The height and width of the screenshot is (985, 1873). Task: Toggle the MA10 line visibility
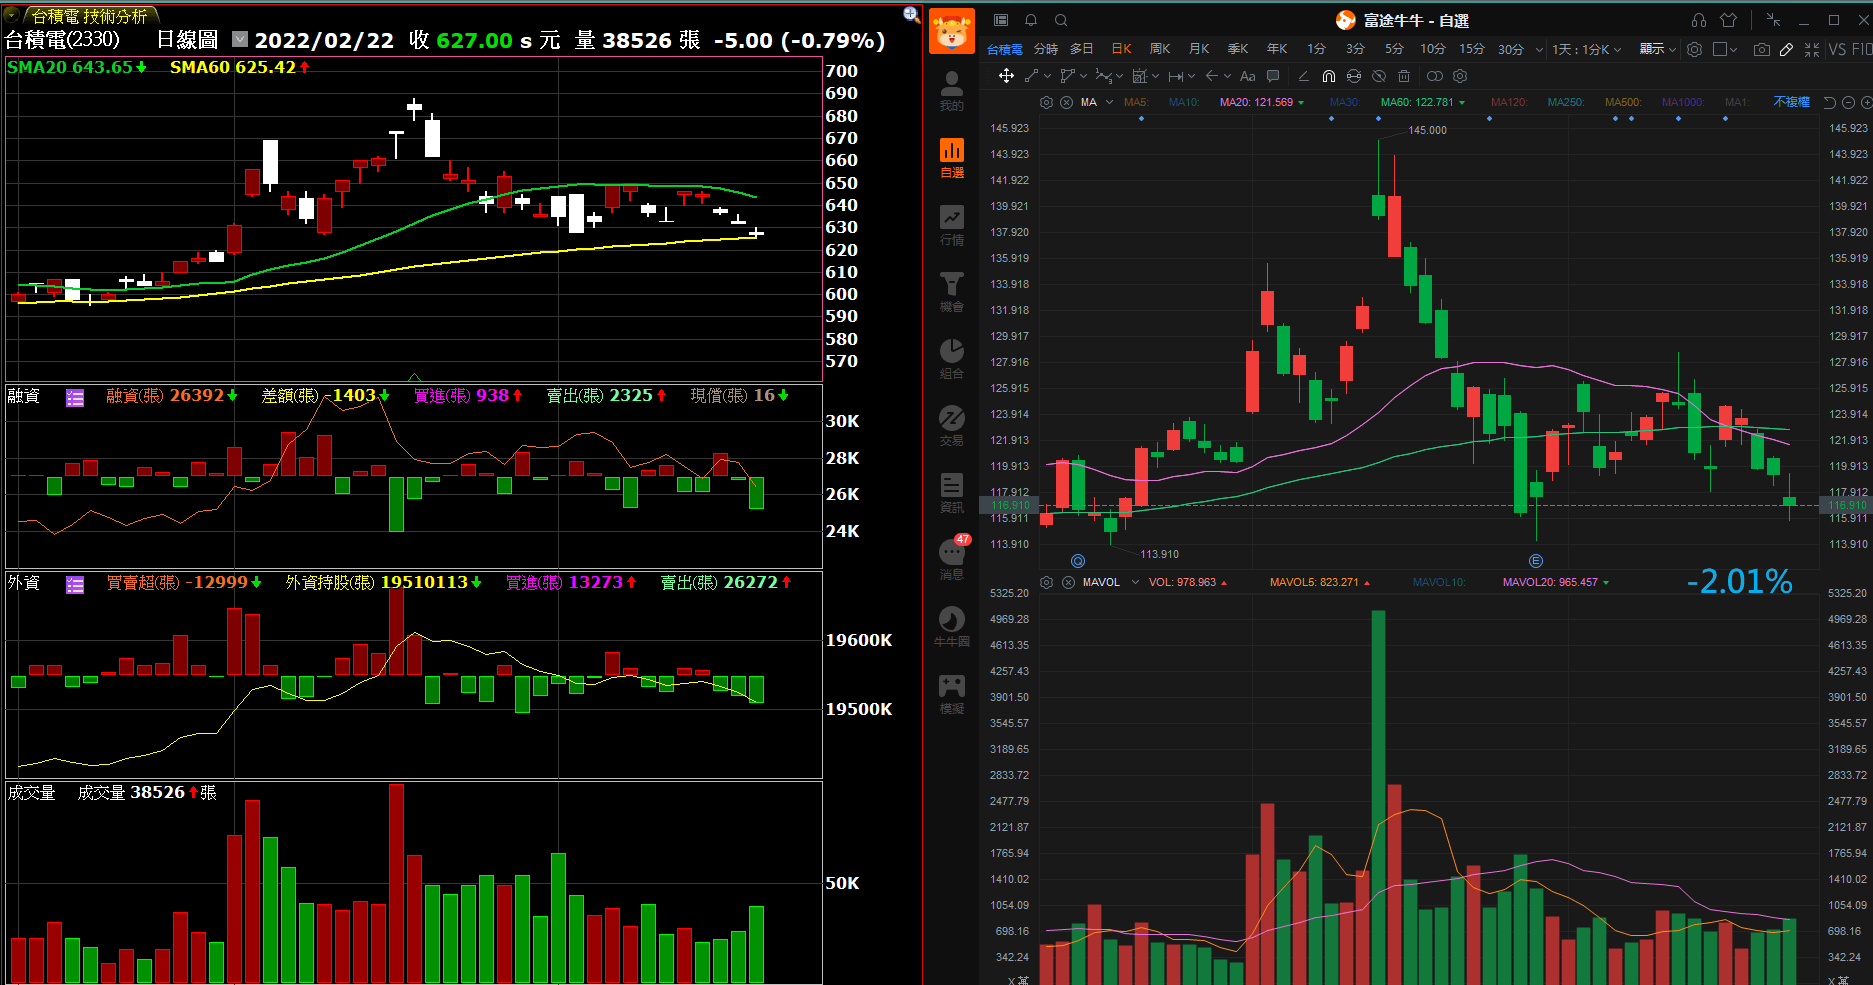pos(1183,102)
